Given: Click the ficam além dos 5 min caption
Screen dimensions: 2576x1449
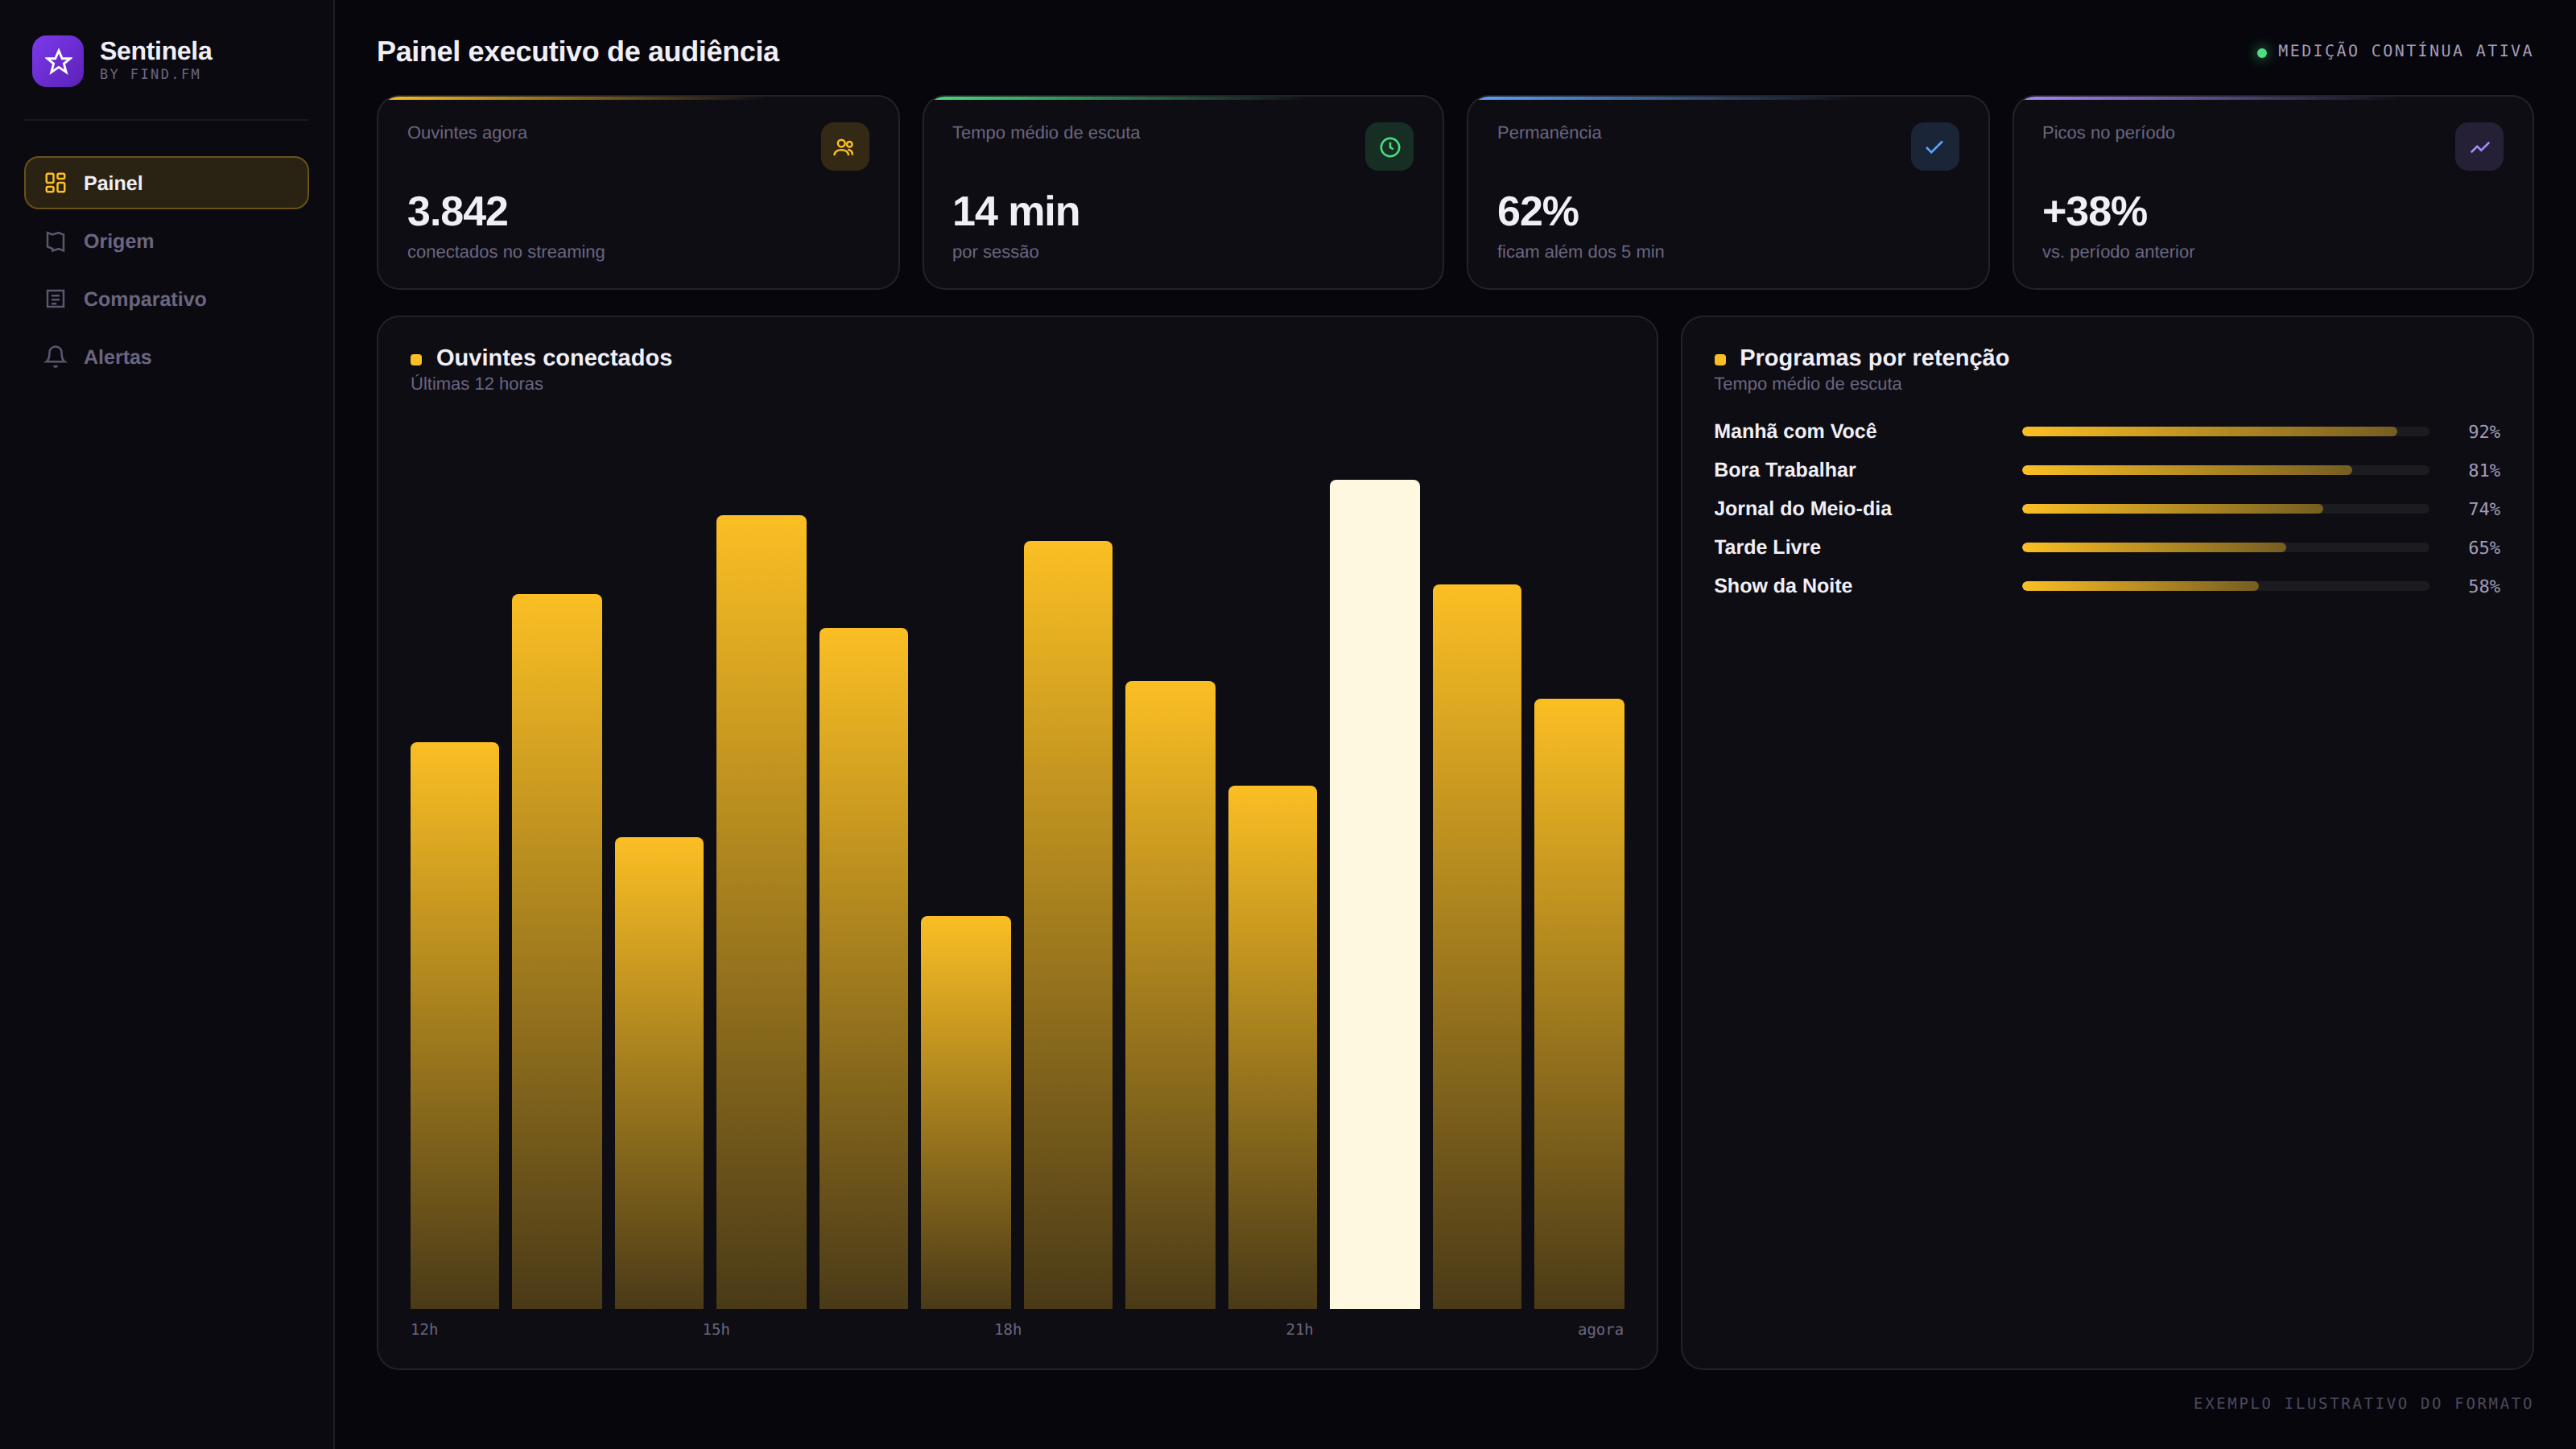Looking at the screenshot, I should pyautogui.click(x=1580, y=252).
